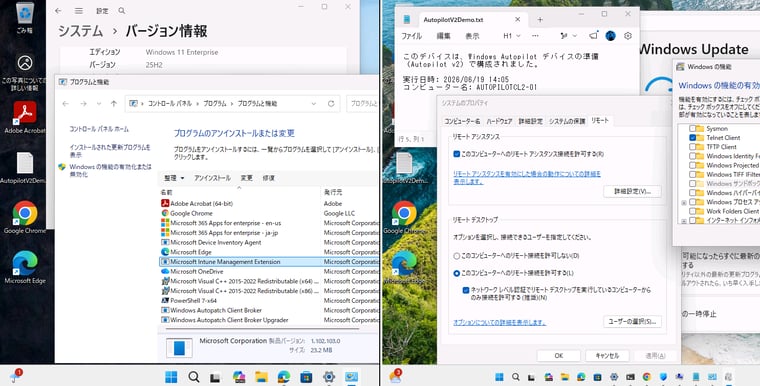
Task: Open the Remote Assistance details link
Action: [x=527, y=177]
